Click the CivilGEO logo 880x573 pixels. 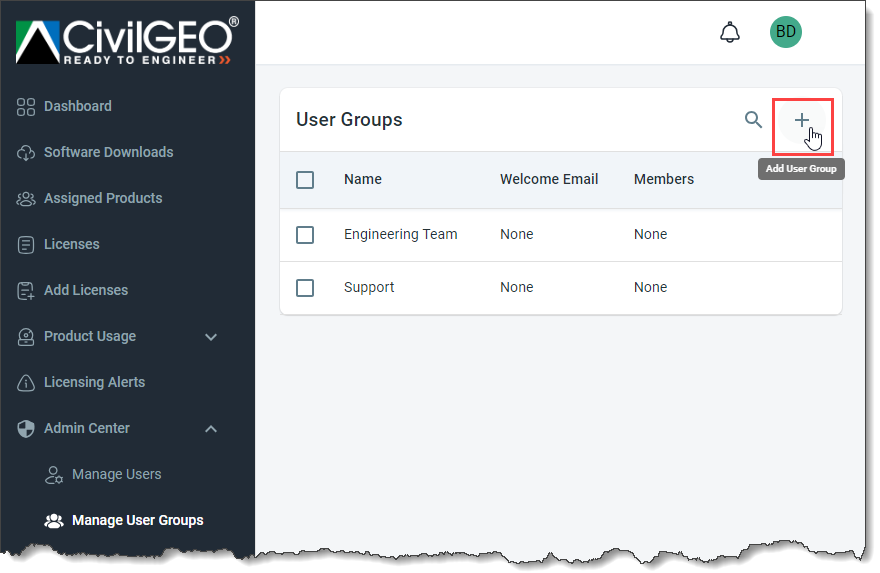click(x=127, y=40)
